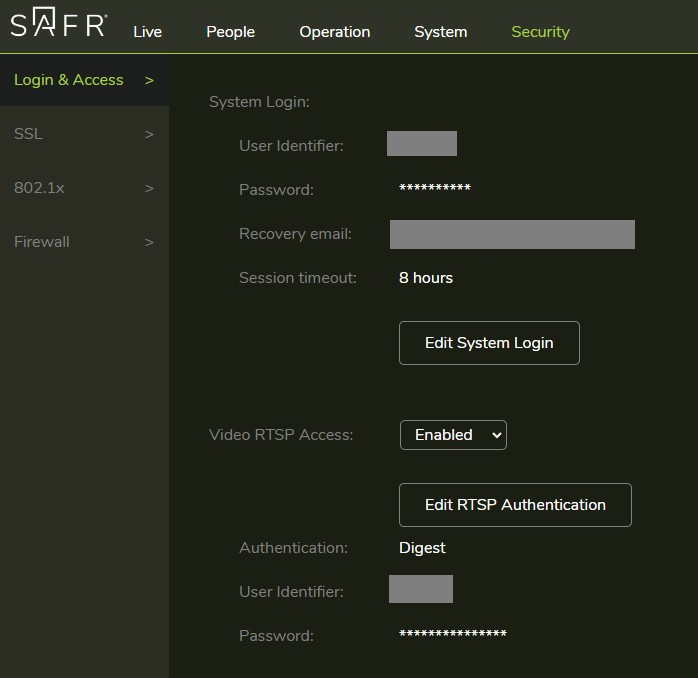Screen dimensions: 698x678
Task: Click the arrow beside Login & Access
Action: click(149, 80)
